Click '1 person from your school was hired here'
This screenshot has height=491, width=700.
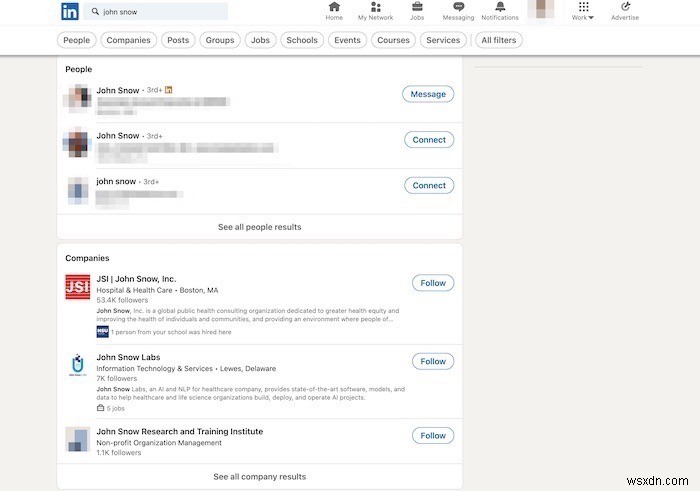171,332
